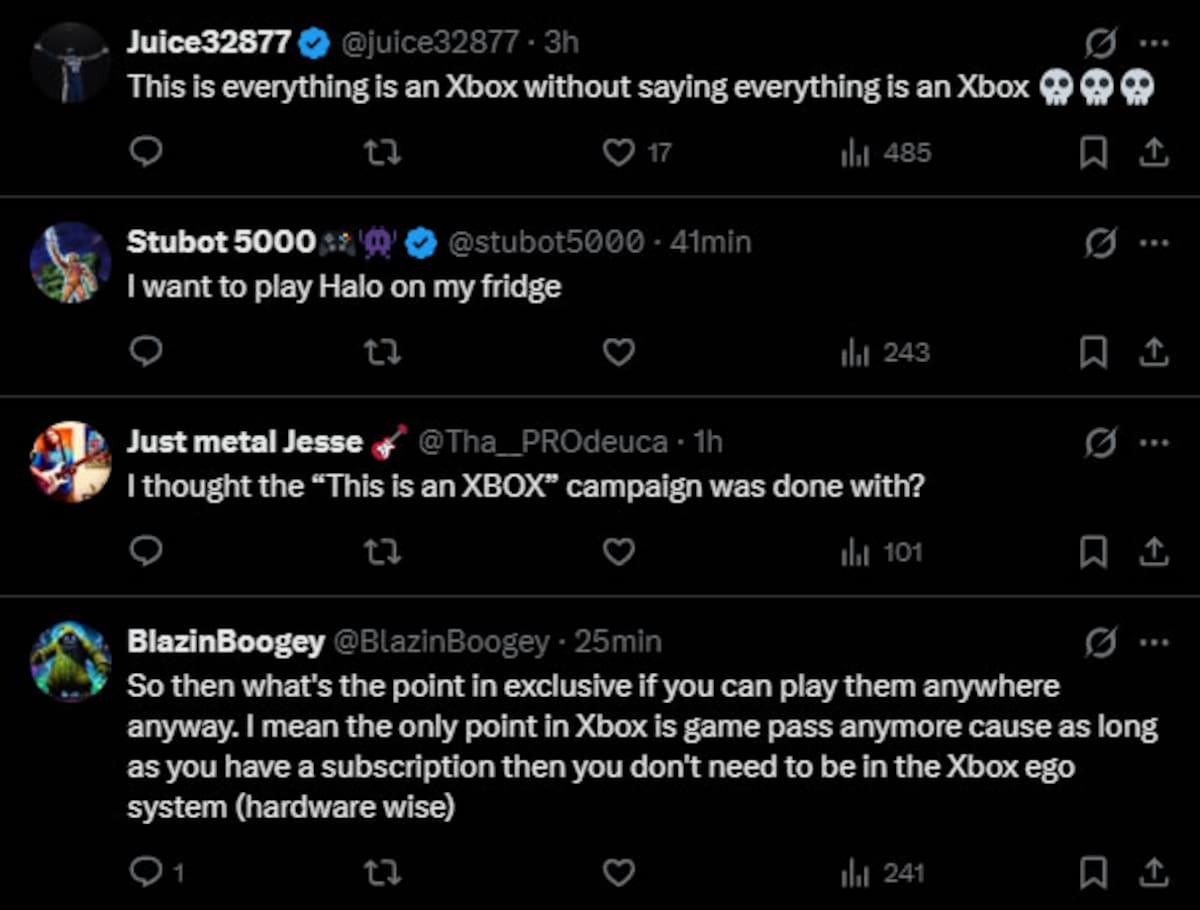
Task: Click Grok icon on Juice32877's tweet
Action: click(1101, 42)
